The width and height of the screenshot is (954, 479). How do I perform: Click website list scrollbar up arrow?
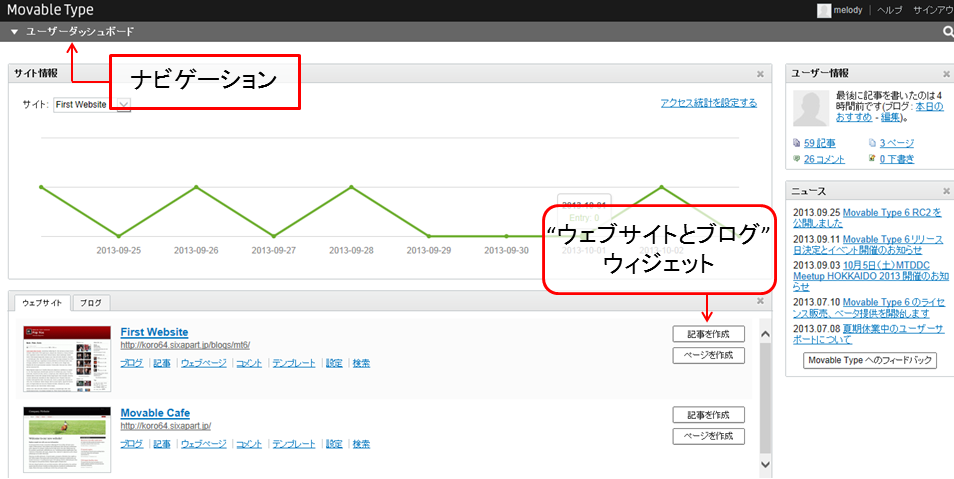(765, 334)
